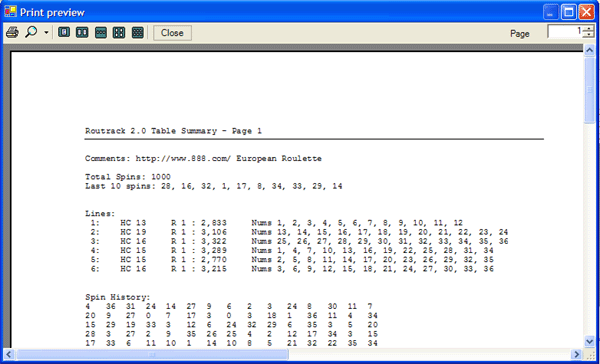Open the Zoom dropdown arrow
This screenshot has height=364, width=600.
[x=46, y=33]
